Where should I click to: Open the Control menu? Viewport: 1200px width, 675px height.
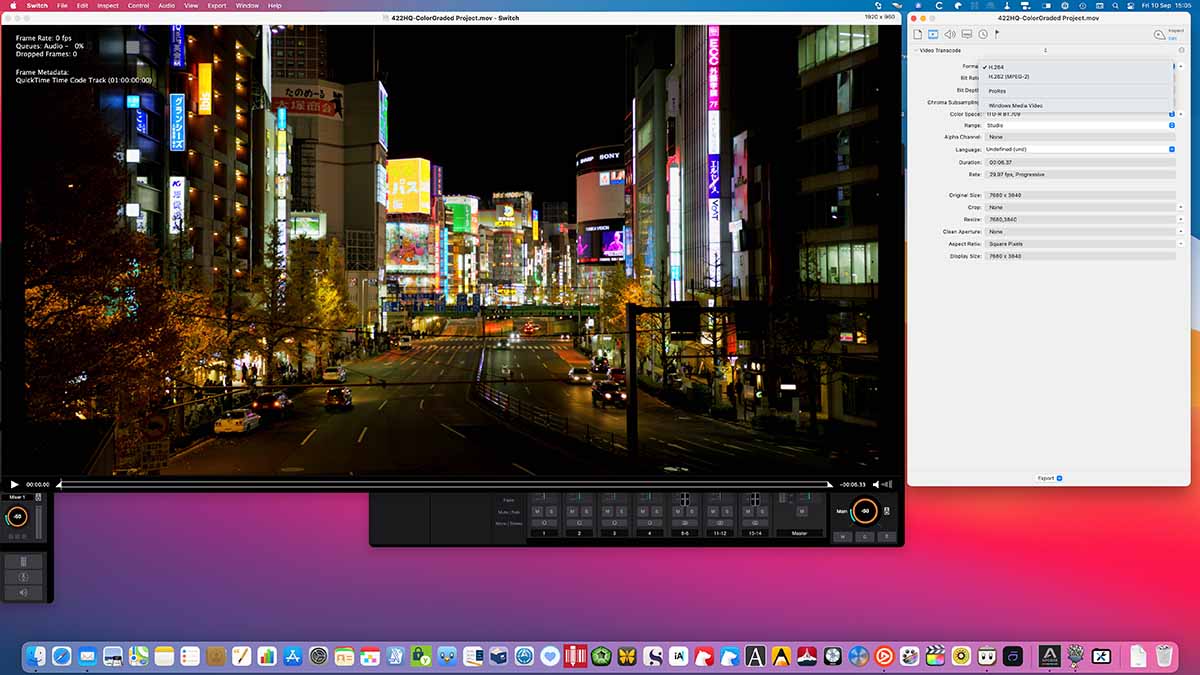coord(138,5)
